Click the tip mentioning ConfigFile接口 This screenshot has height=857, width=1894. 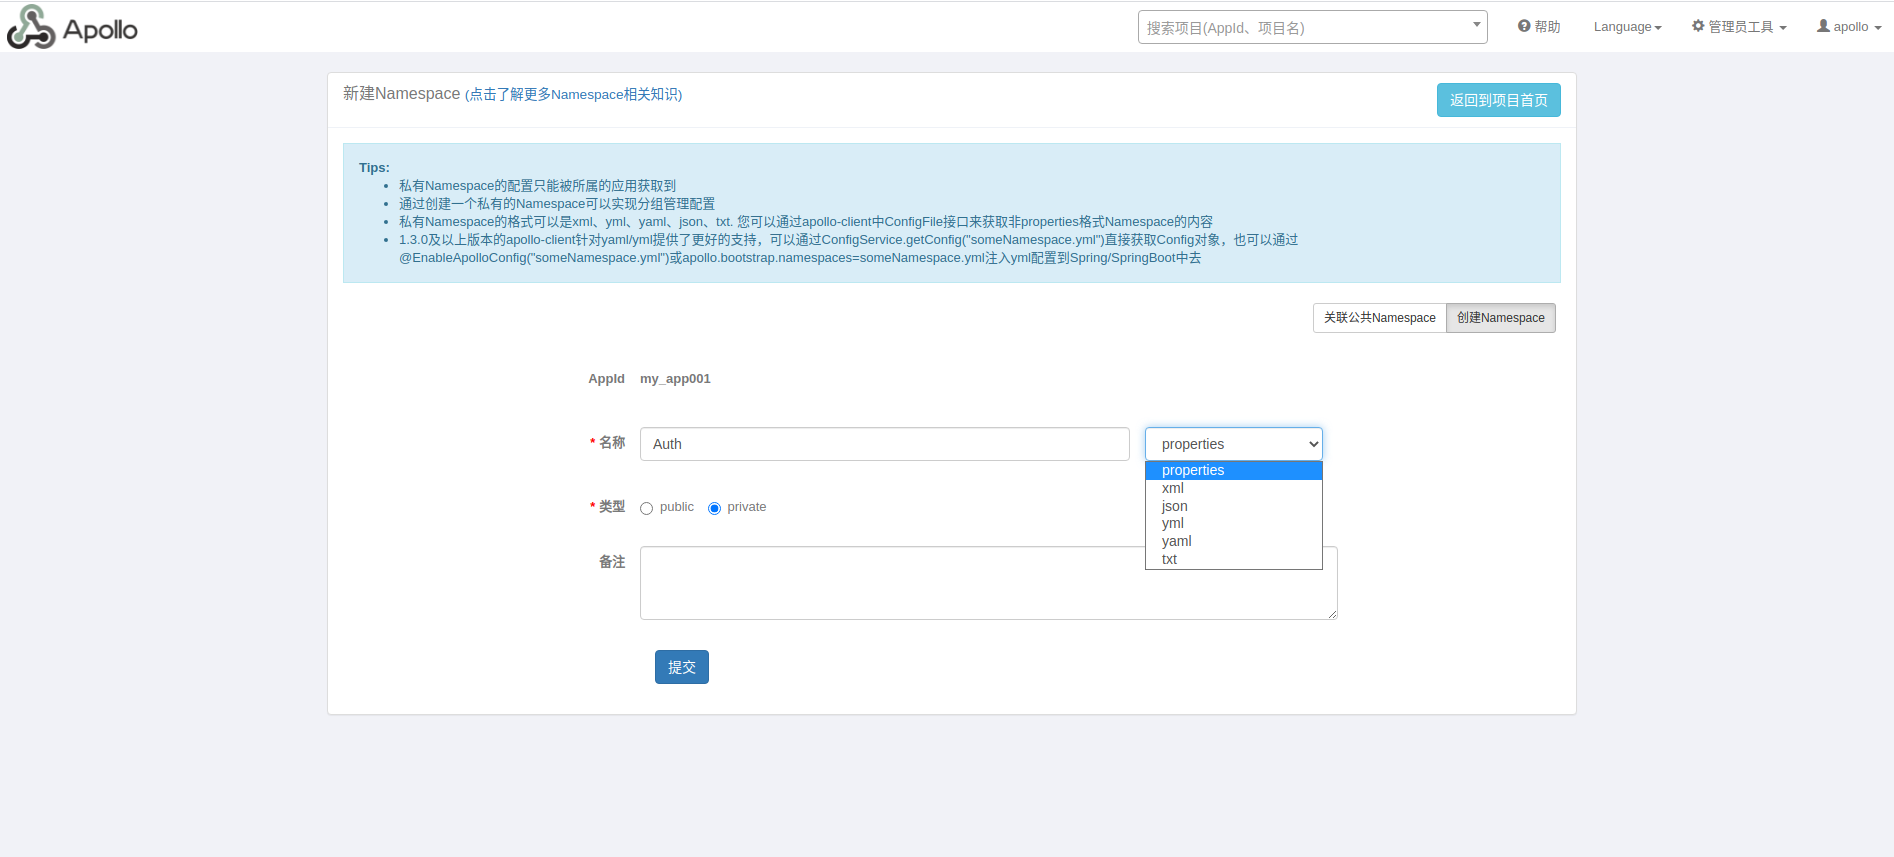coord(806,222)
